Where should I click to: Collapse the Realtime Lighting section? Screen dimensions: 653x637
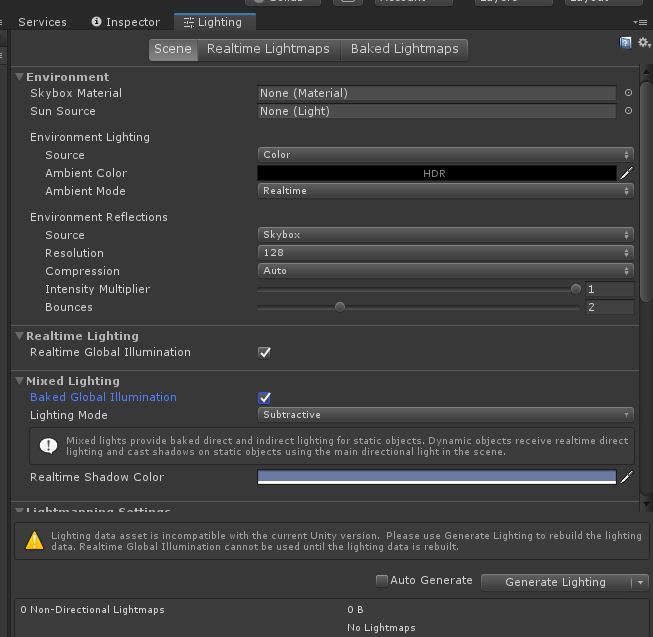[19, 336]
